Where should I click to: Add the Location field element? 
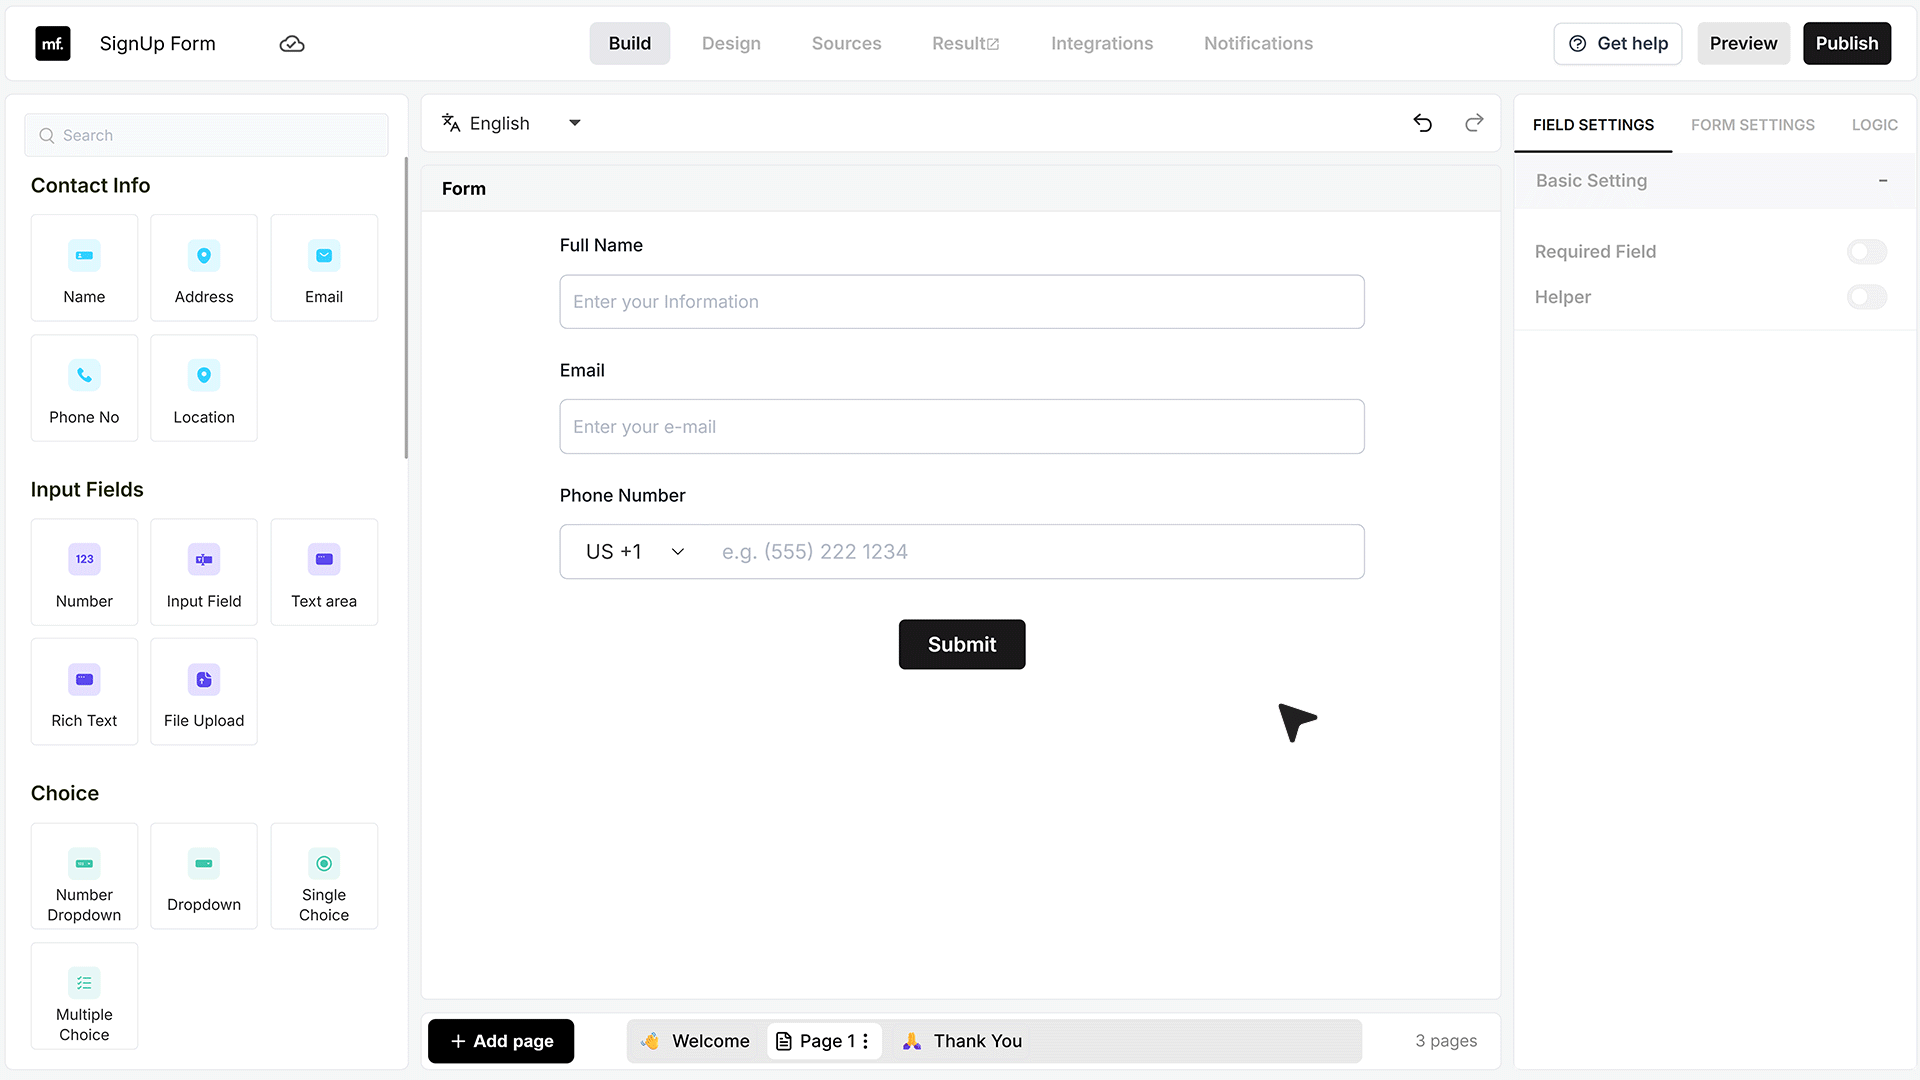(204, 388)
